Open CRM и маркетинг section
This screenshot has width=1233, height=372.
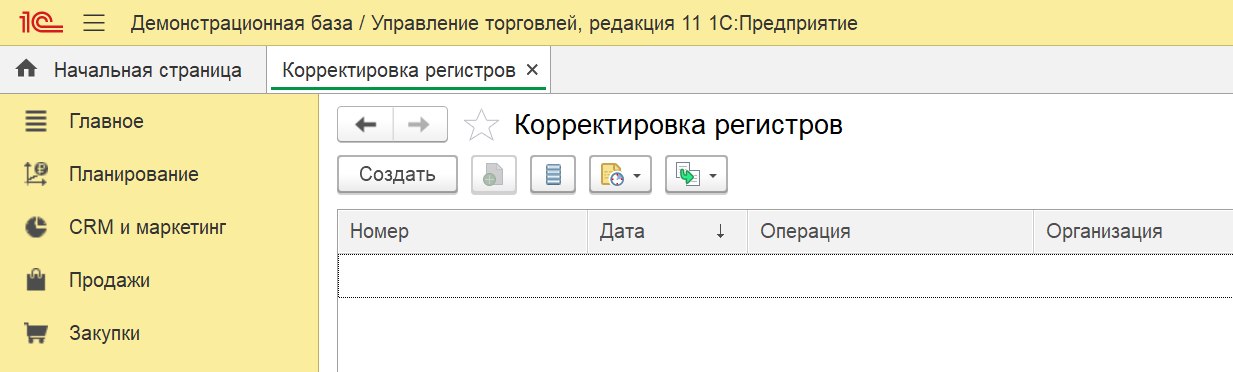pos(147,227)
